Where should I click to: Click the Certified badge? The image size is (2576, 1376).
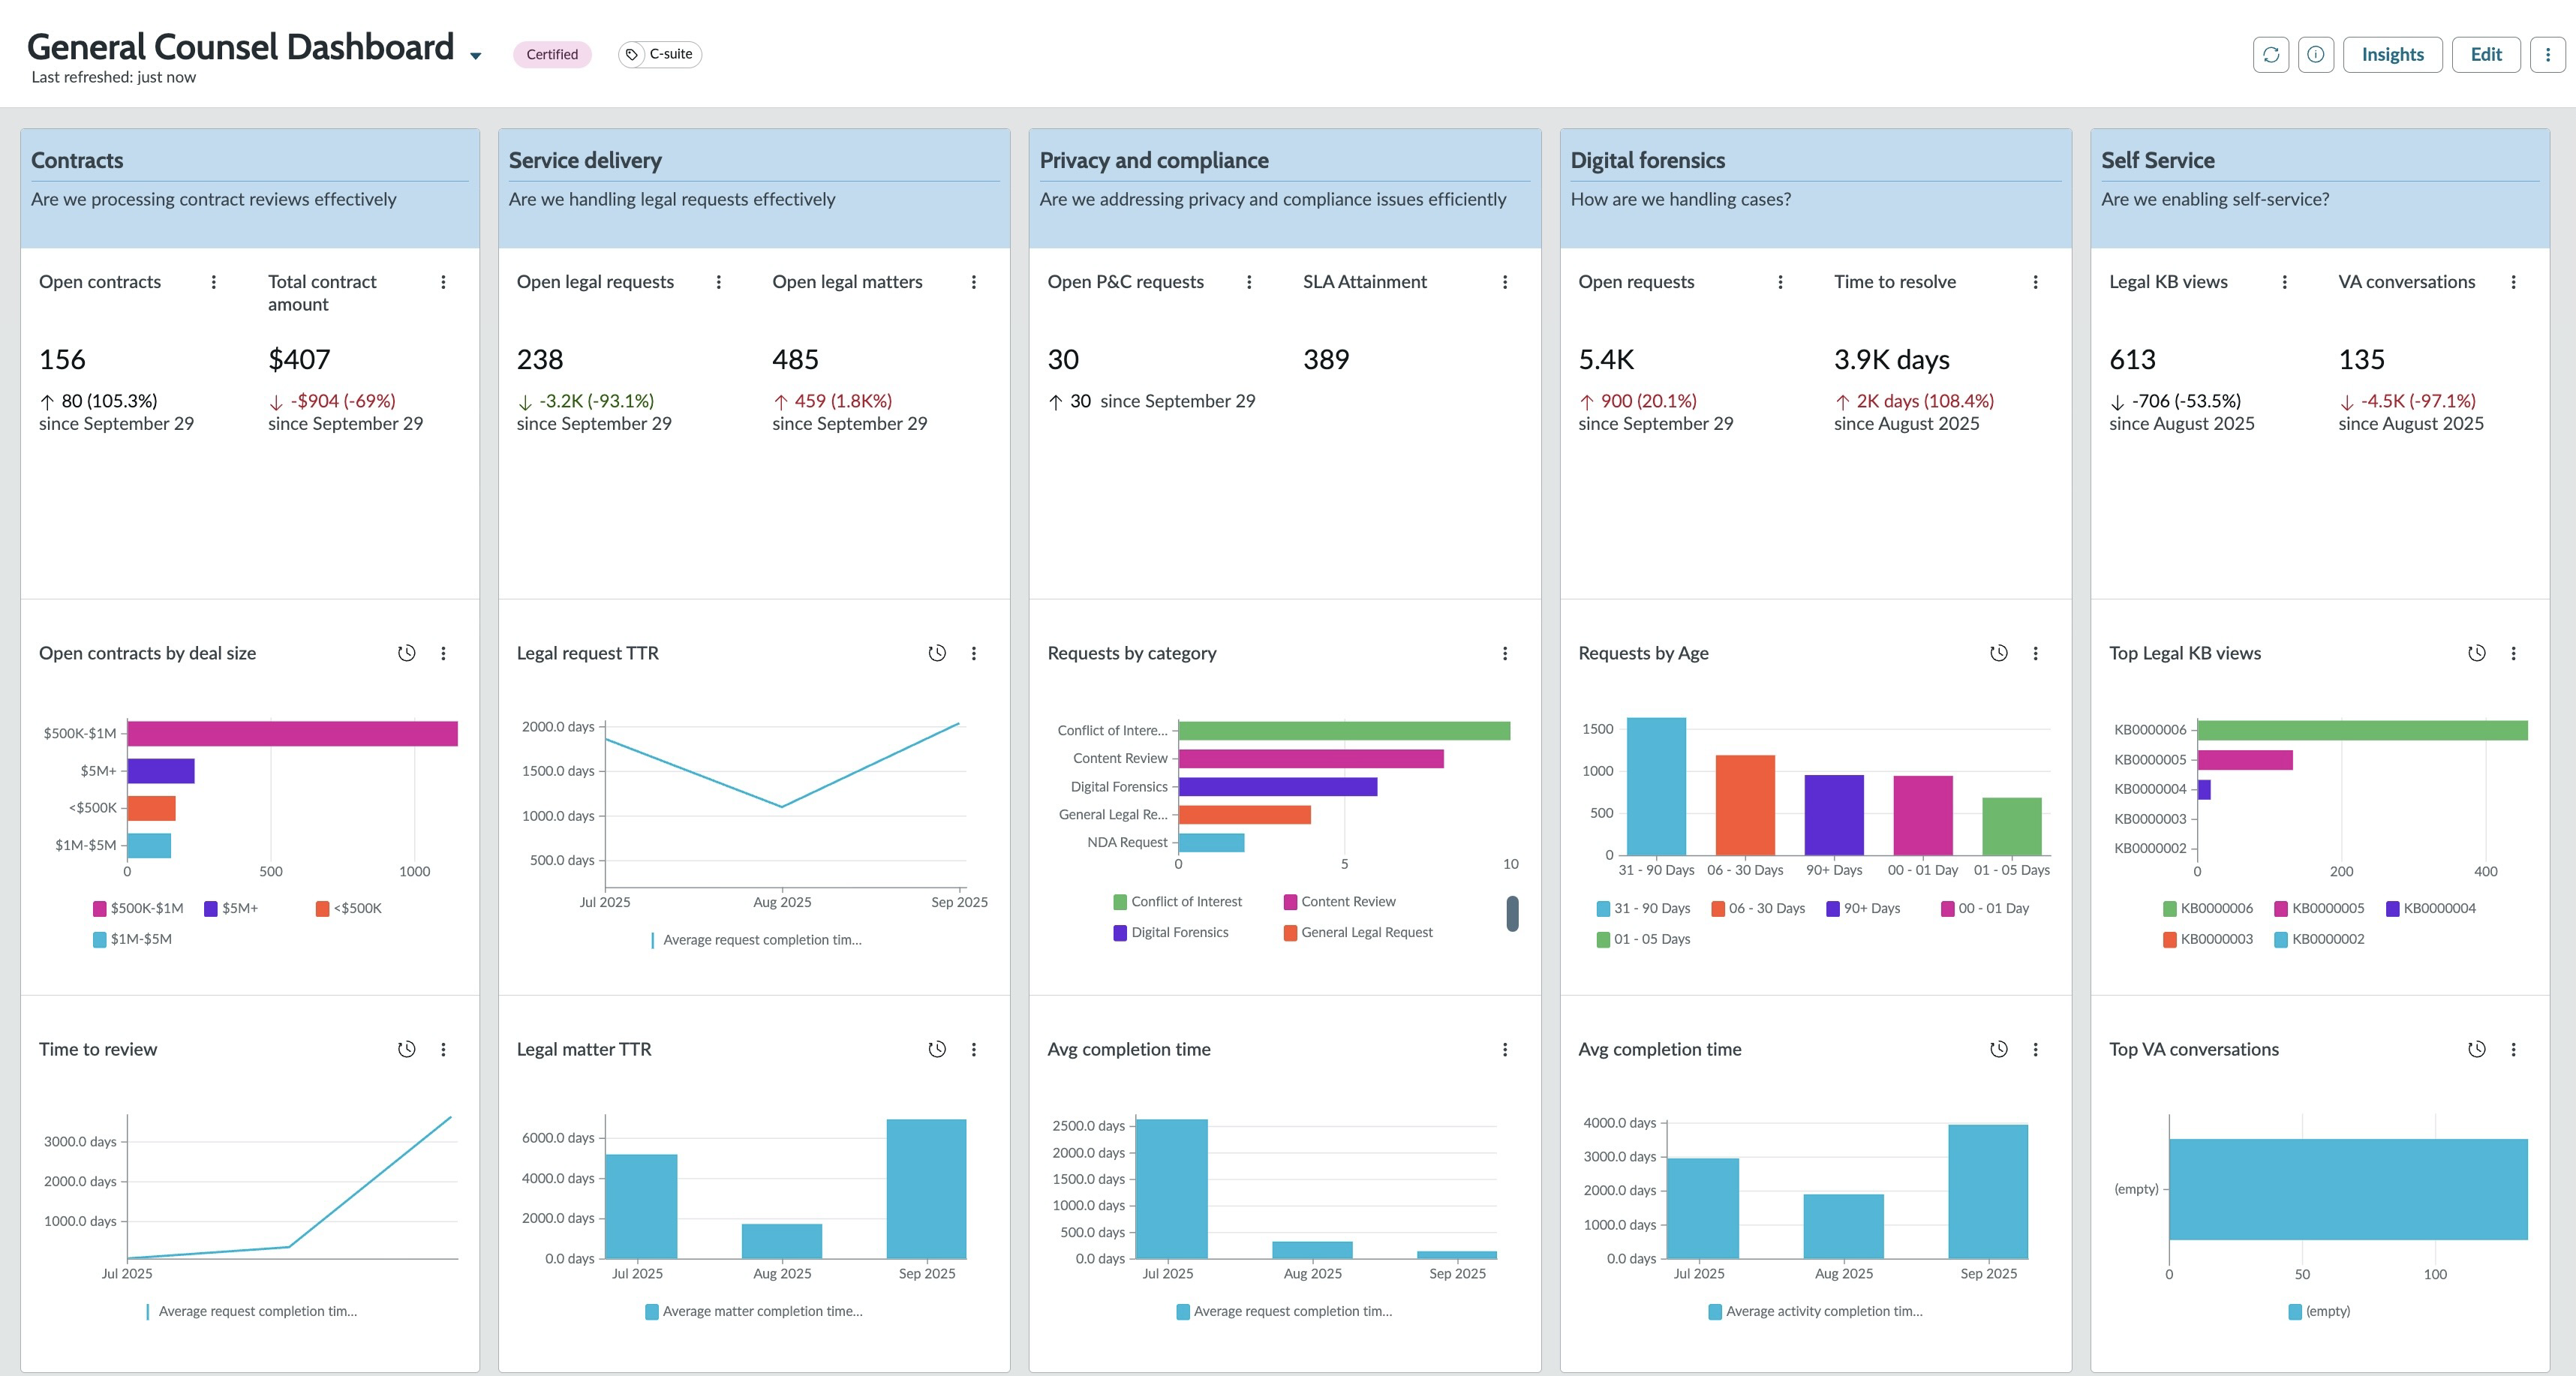point(552,54)
